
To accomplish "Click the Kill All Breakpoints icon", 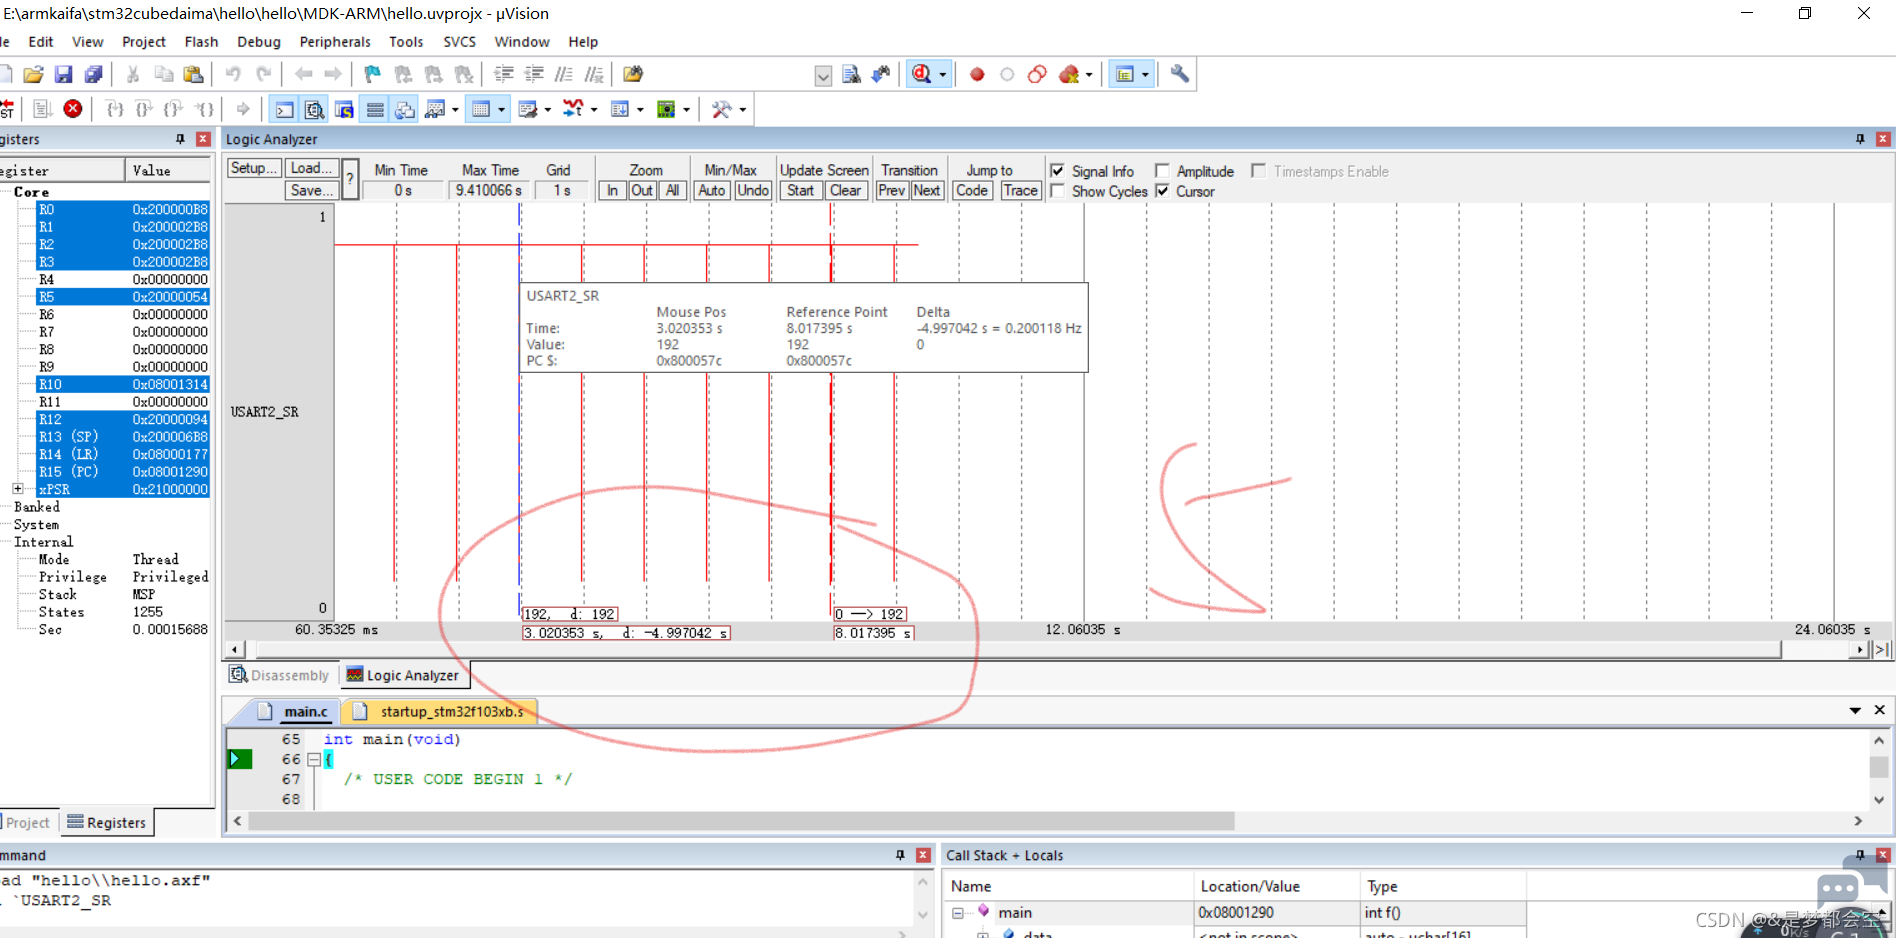I will [x=1068, y=74].
